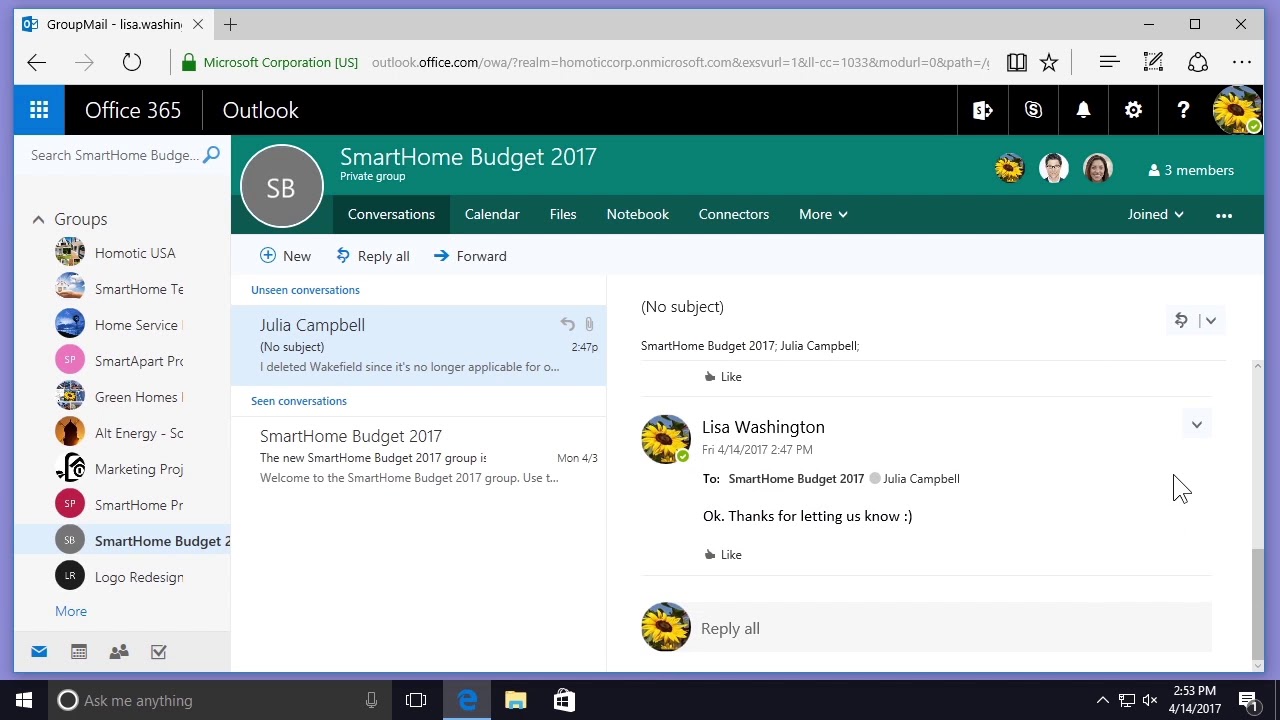Viewport: 1280px width, 720px height.
Task: Click the SB group avatar
Action: point(282,186)
